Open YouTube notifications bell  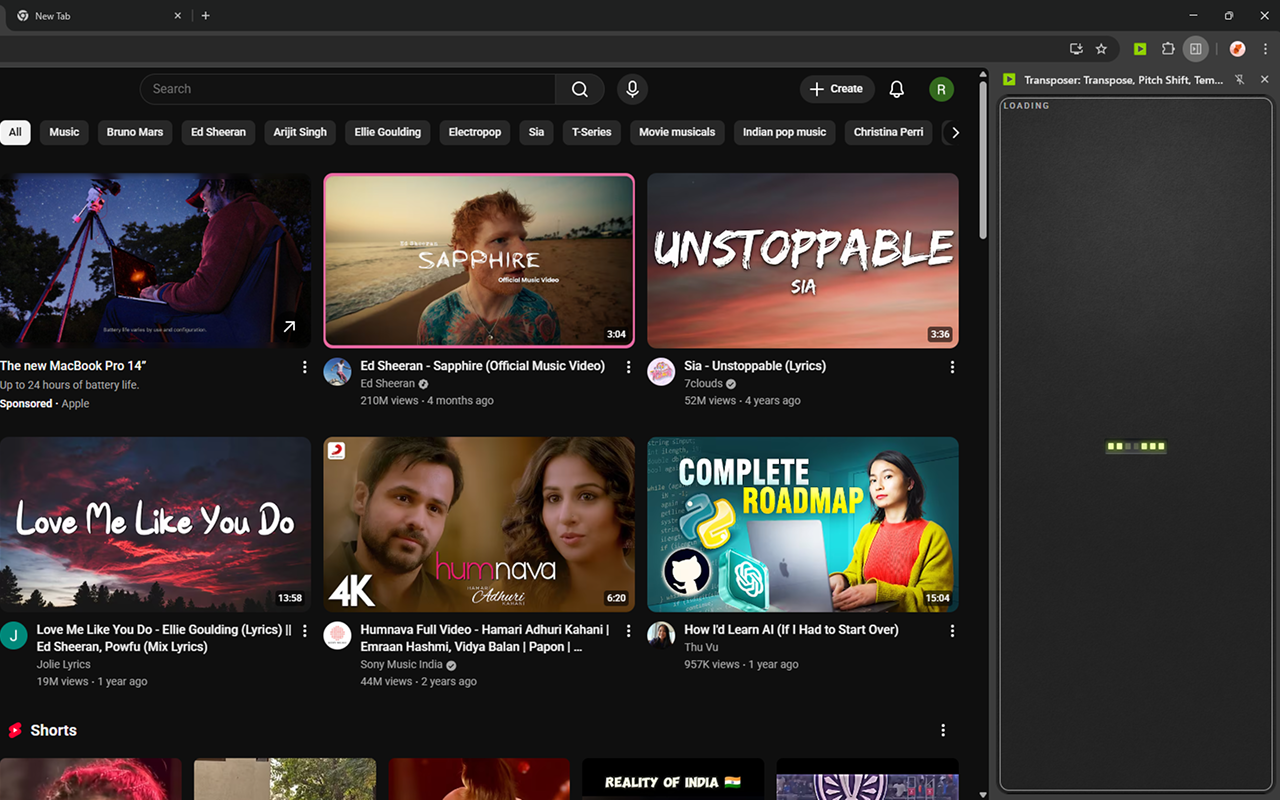897,89
